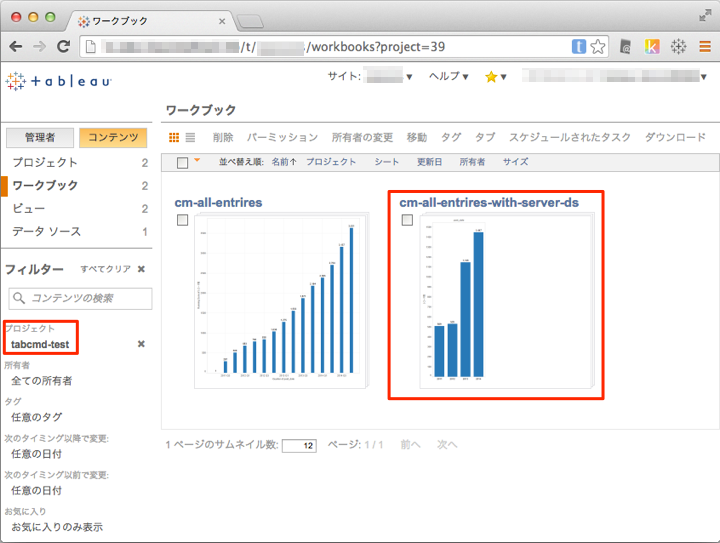Open データ ソース in the sidebar
720x543 pixels.
(46, 231)
